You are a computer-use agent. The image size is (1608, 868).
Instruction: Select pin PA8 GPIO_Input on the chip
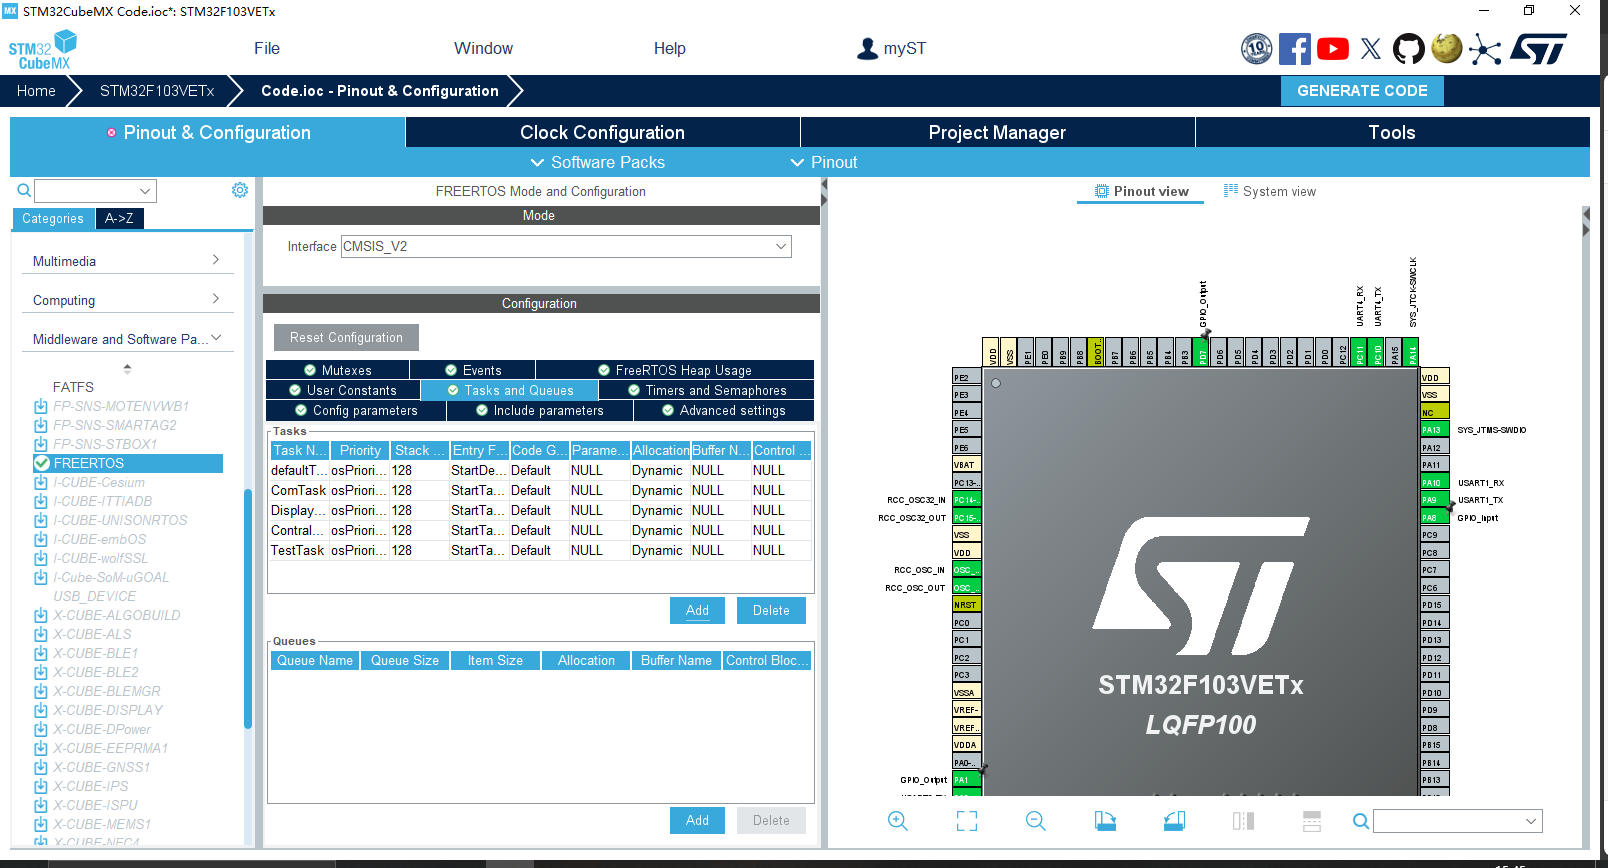pos(1434,517)
